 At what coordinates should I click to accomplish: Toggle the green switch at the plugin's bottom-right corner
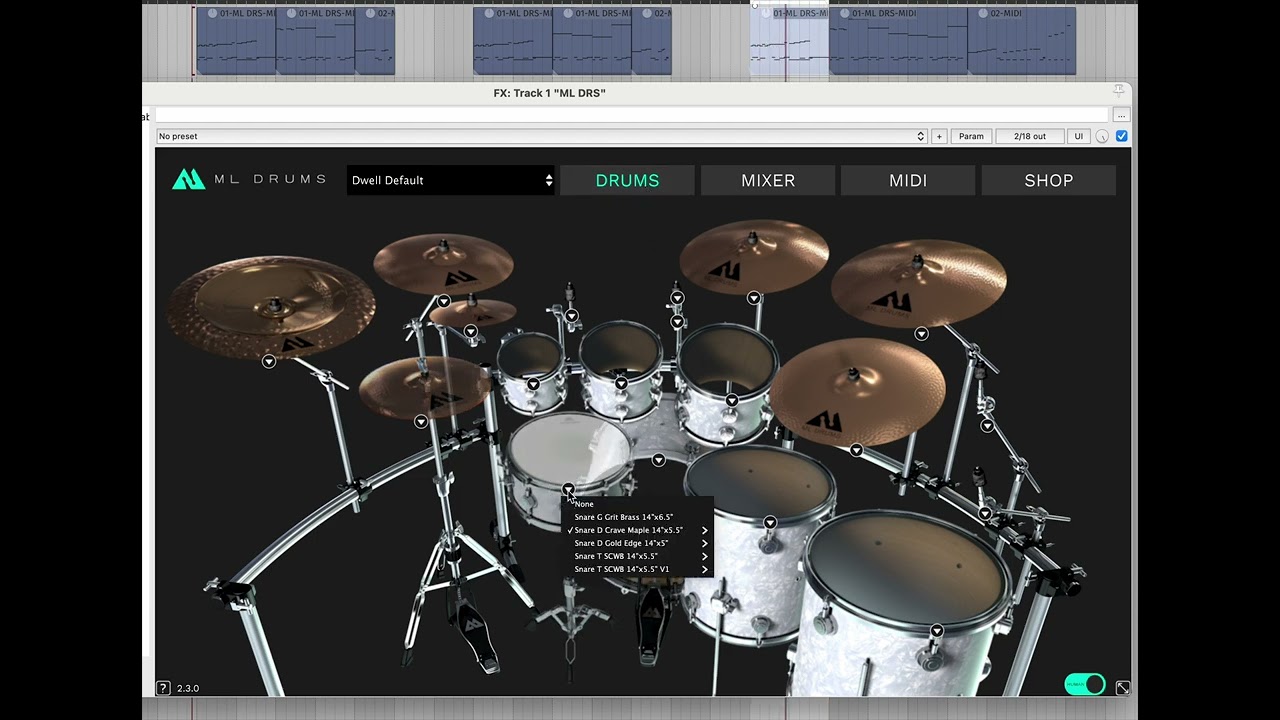point(1085,685)
